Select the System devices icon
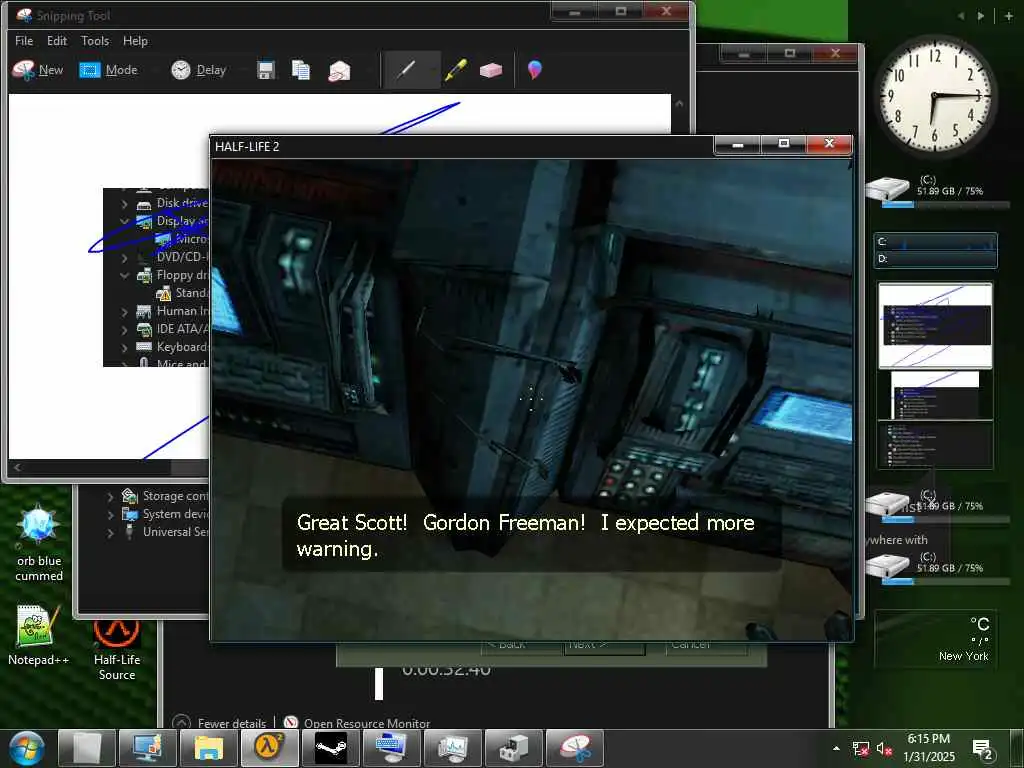Viewport: 1024px width, 768px height. (130, 515)
